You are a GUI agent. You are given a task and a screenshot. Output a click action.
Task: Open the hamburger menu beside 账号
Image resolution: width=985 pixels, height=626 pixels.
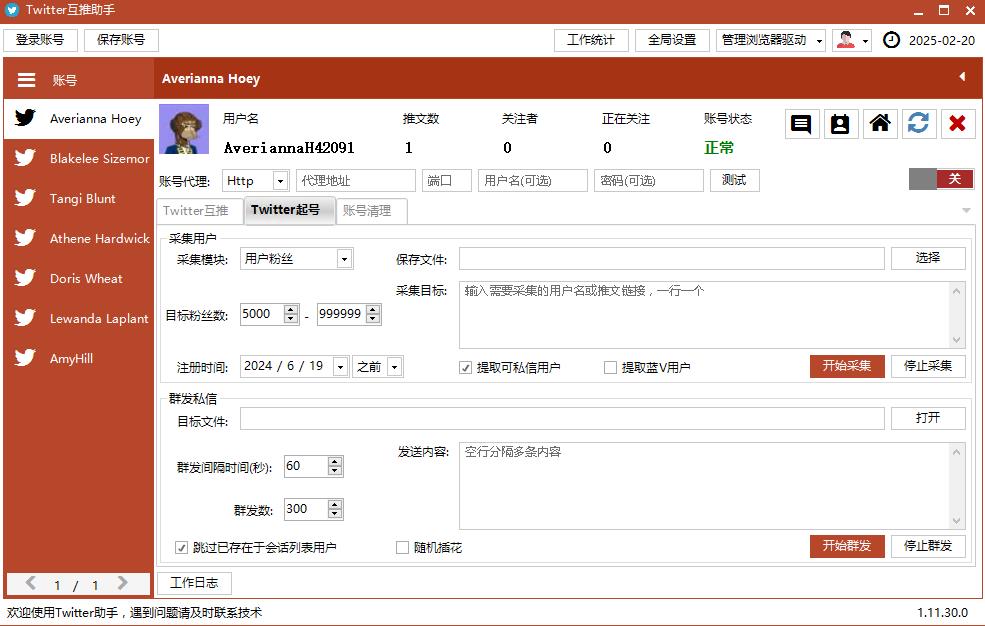pos(26,80)
